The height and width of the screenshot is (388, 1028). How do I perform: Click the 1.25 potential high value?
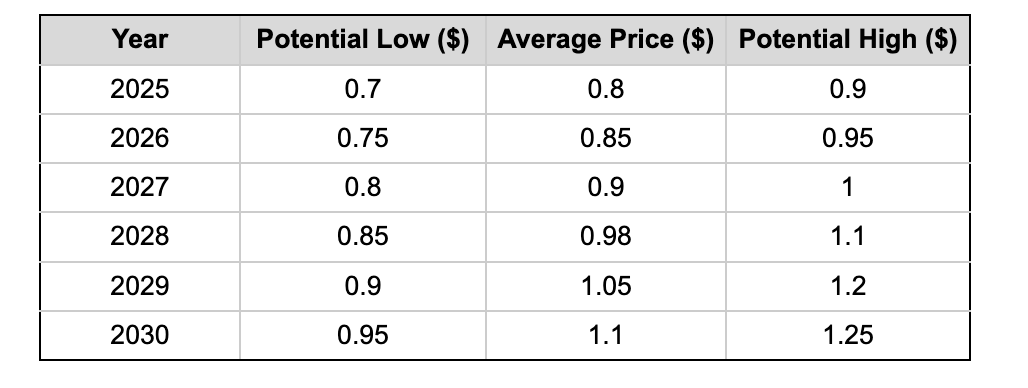coord(848,335)
